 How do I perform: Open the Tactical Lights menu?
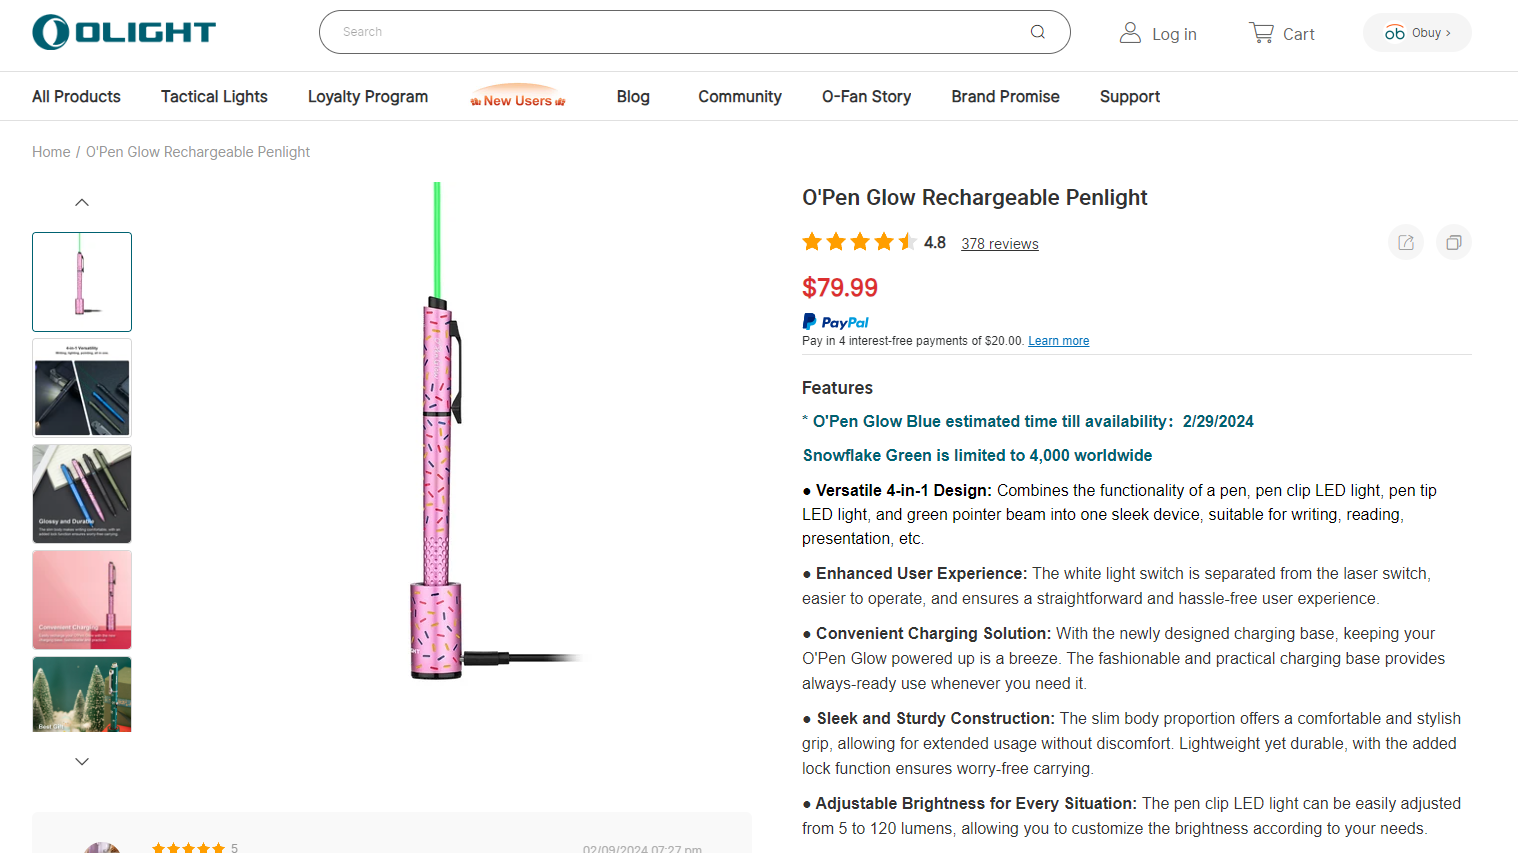[213, 96]
